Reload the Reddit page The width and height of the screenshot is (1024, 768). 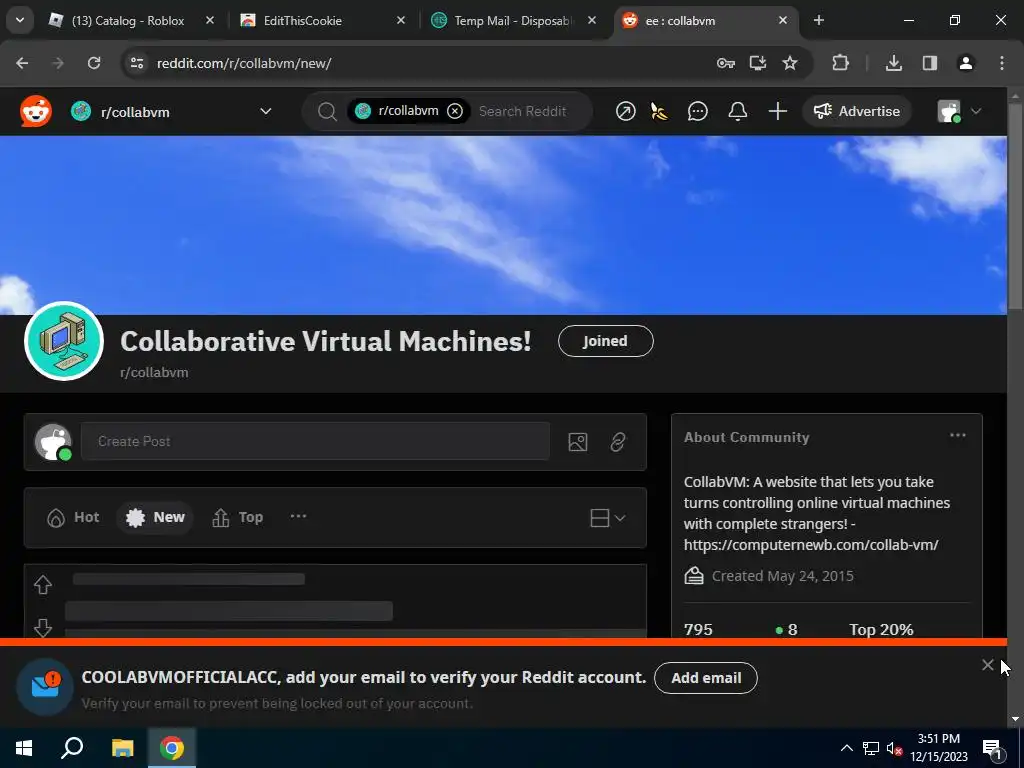coord(94,63)
